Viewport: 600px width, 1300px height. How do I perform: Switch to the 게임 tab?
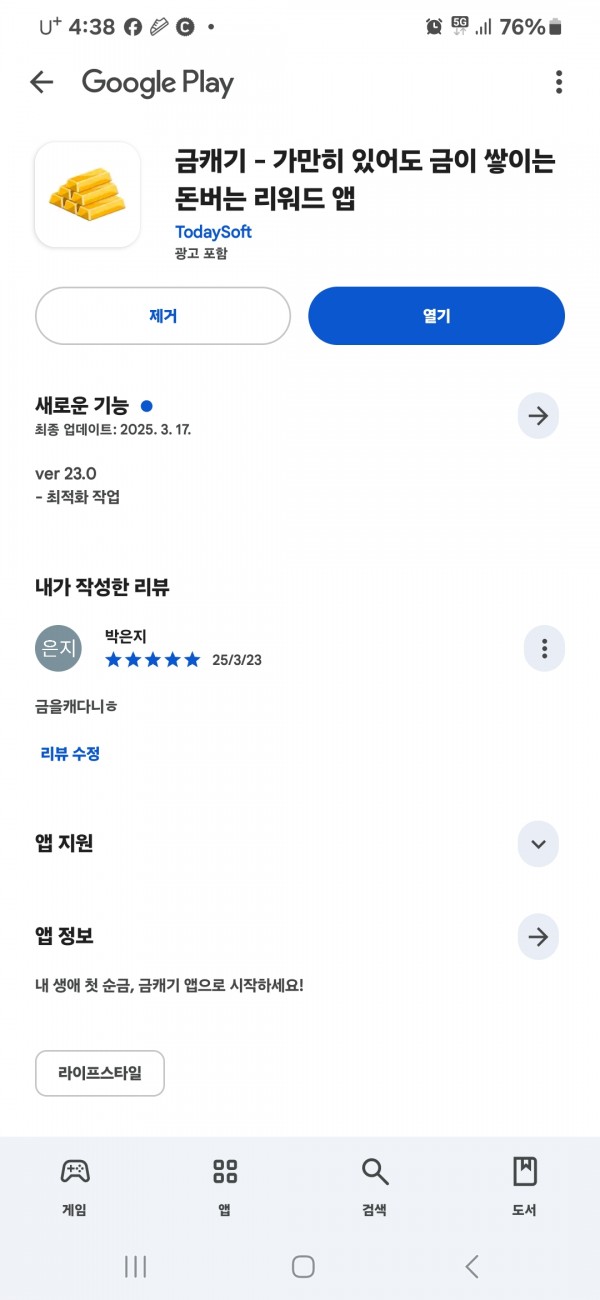coord(75,1187)
